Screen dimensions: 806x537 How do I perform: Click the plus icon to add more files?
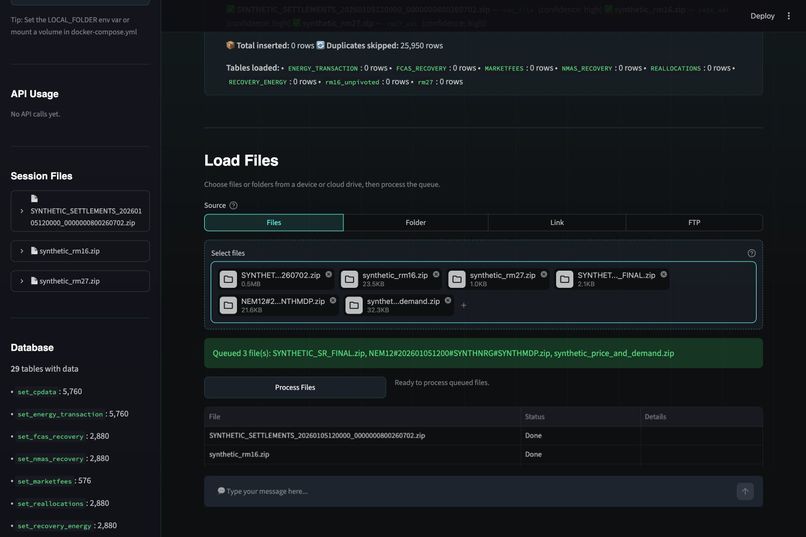[463, 305]
